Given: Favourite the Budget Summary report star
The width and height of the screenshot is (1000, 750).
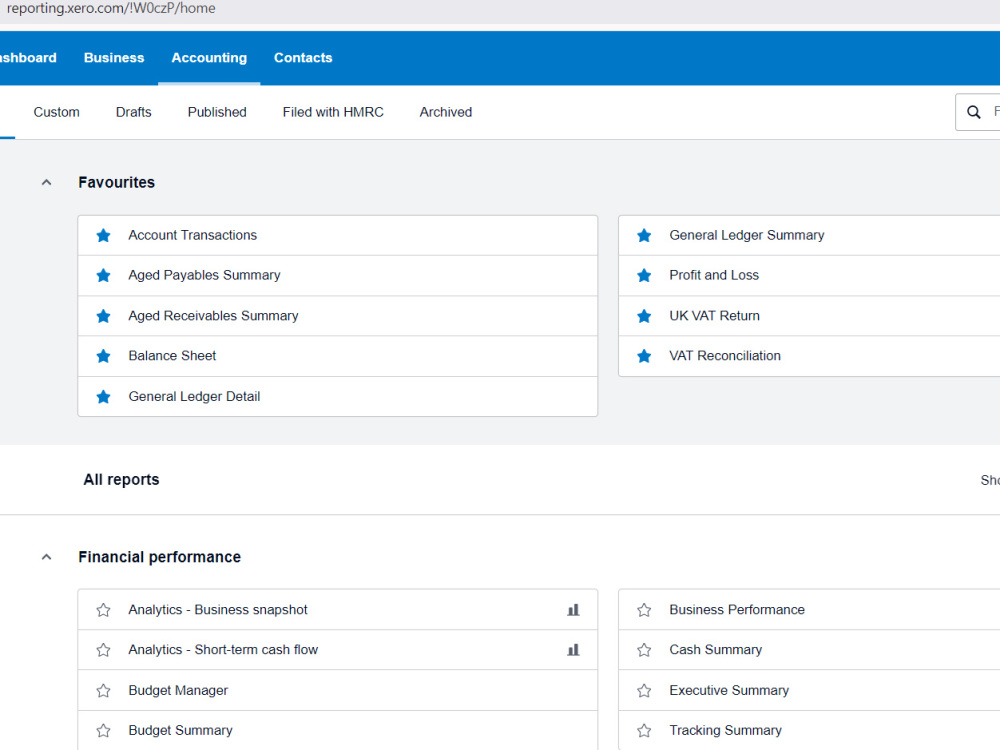Looking at the screenshot, I should pos(103,730).
